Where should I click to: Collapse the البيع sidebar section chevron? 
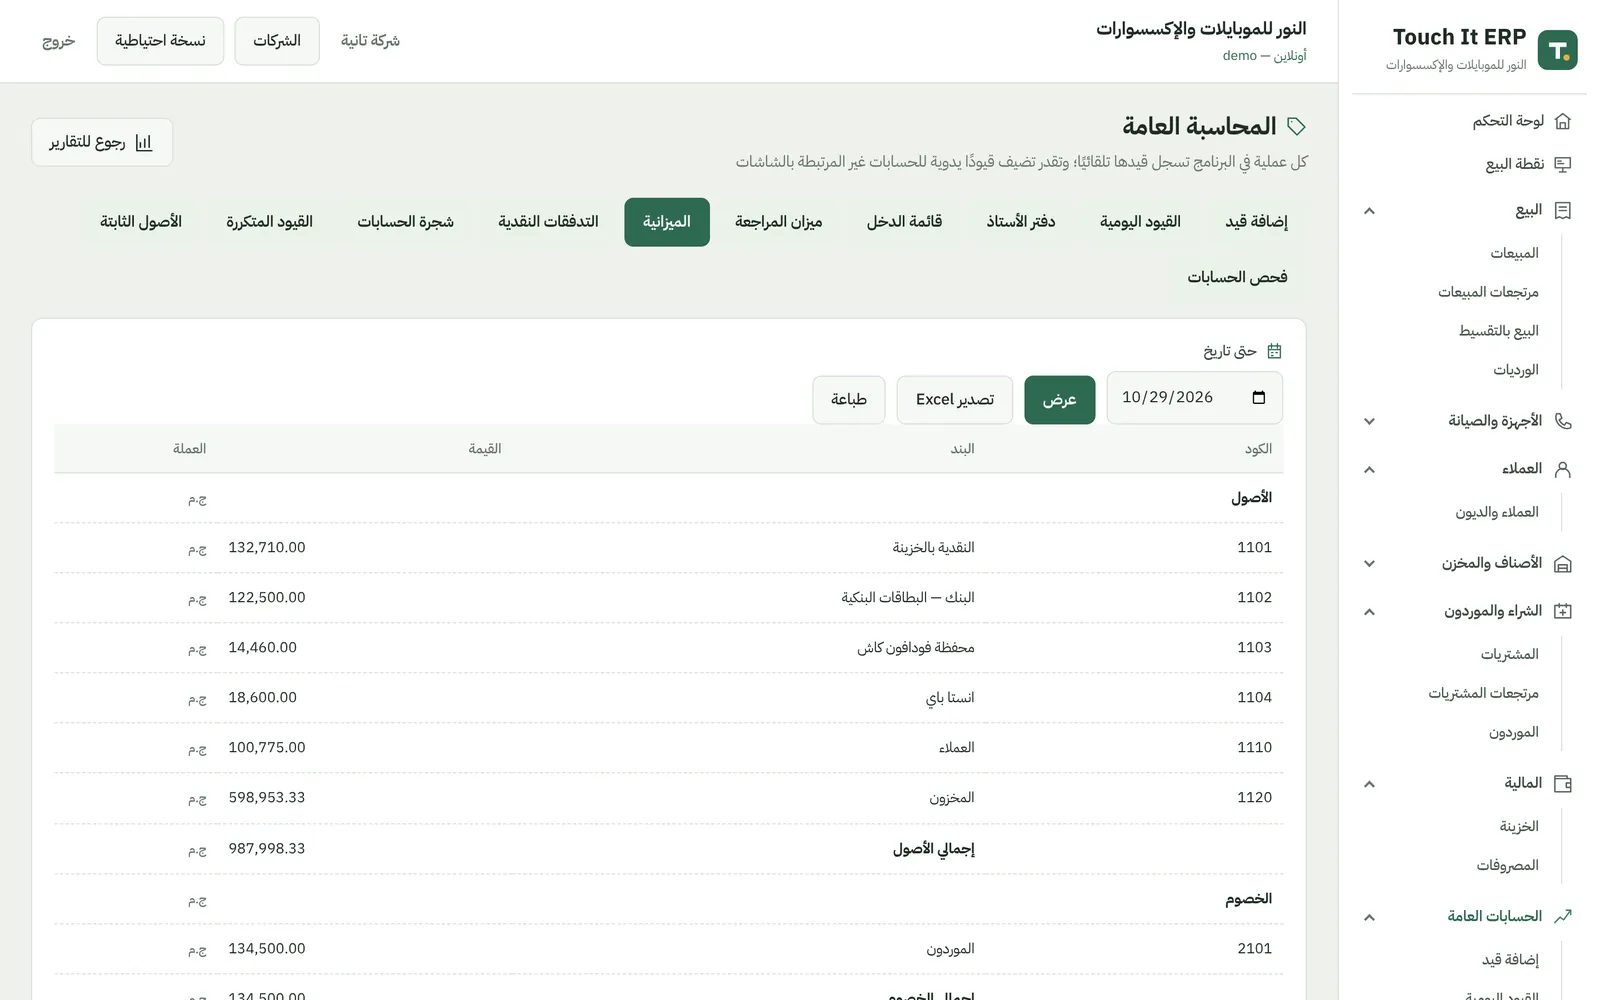(1369, 211)
